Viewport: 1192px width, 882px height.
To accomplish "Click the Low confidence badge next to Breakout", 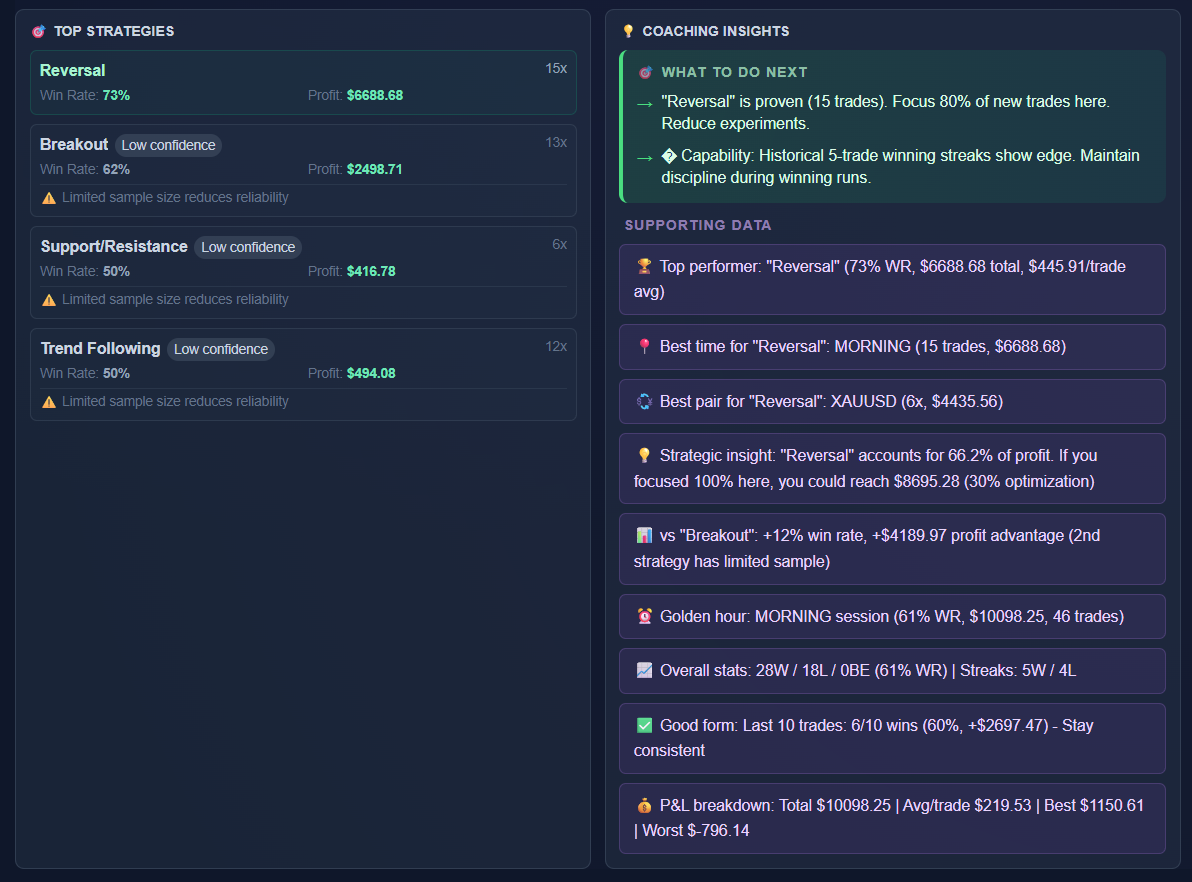I will (168, 145).
